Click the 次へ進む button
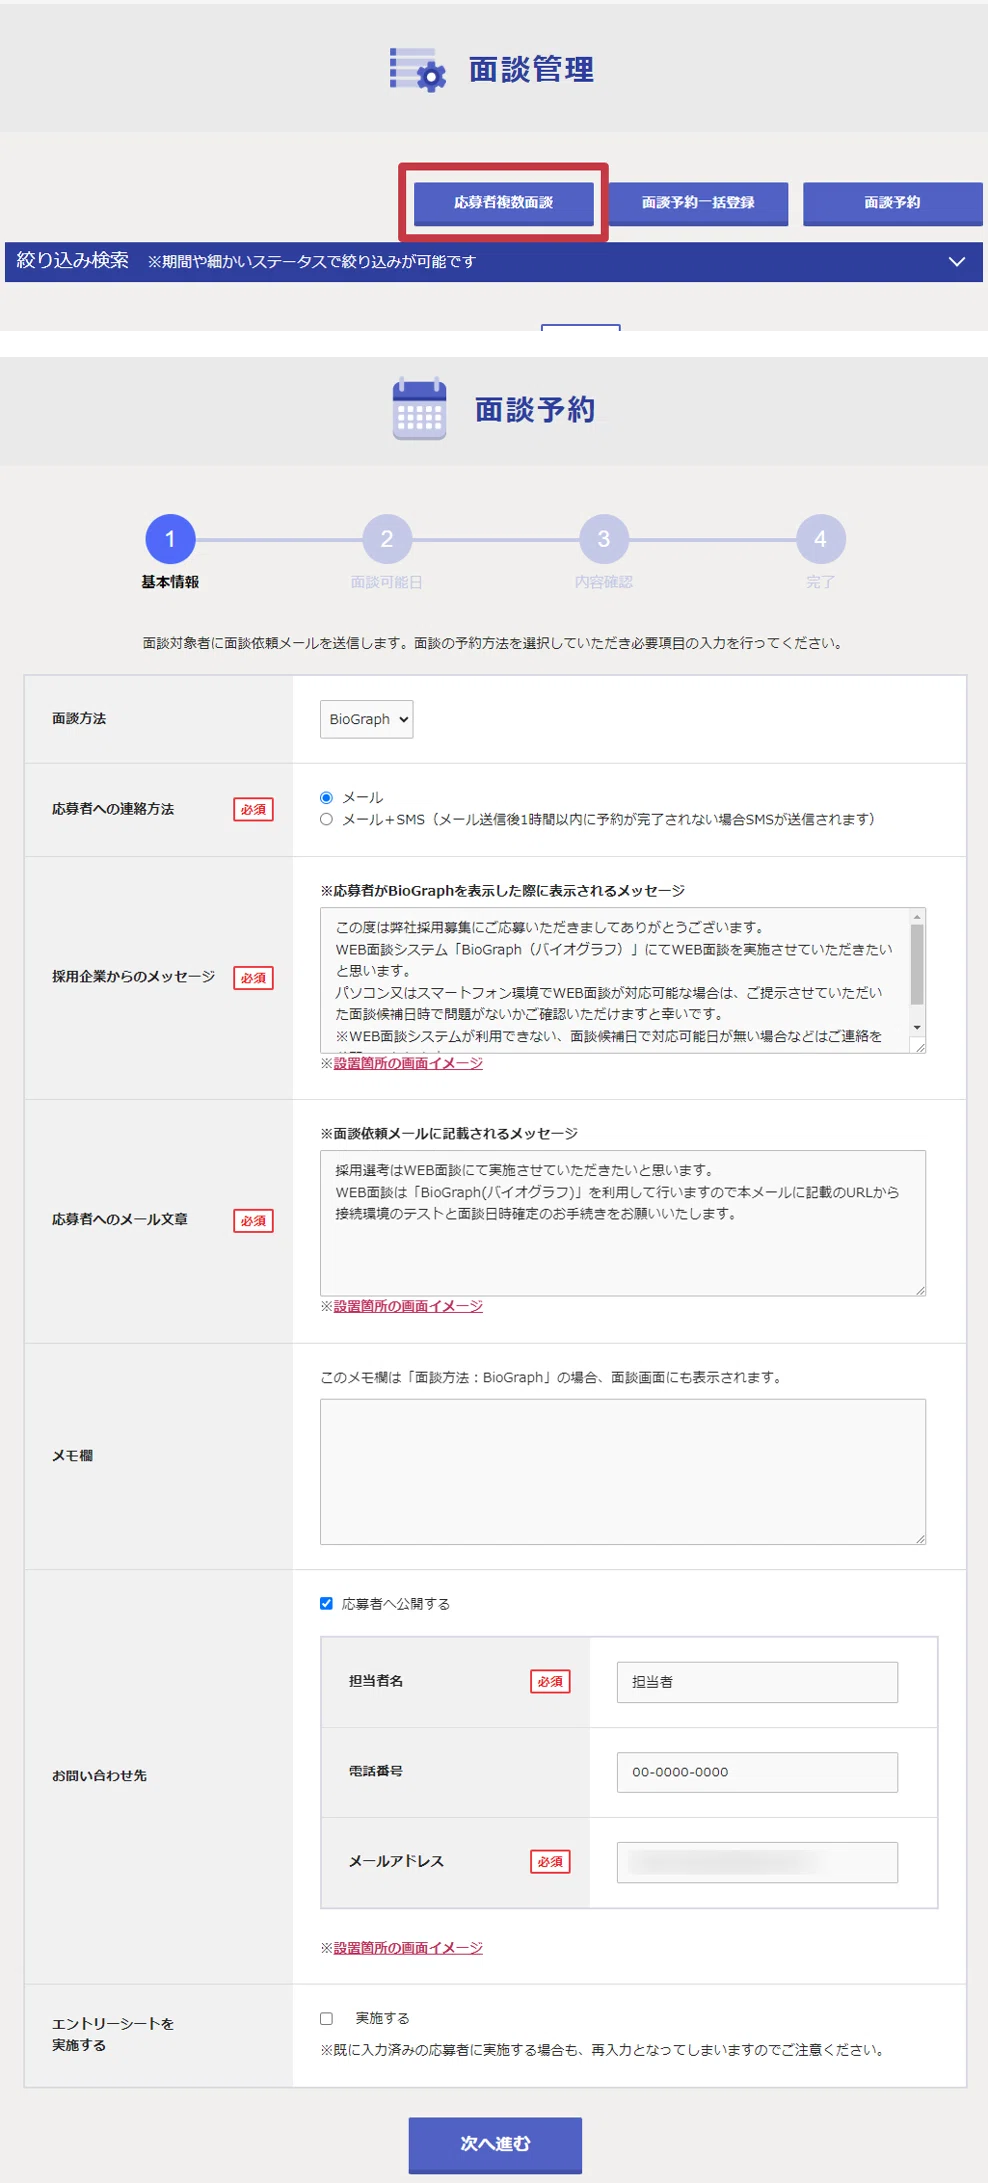 (495, 2145)
